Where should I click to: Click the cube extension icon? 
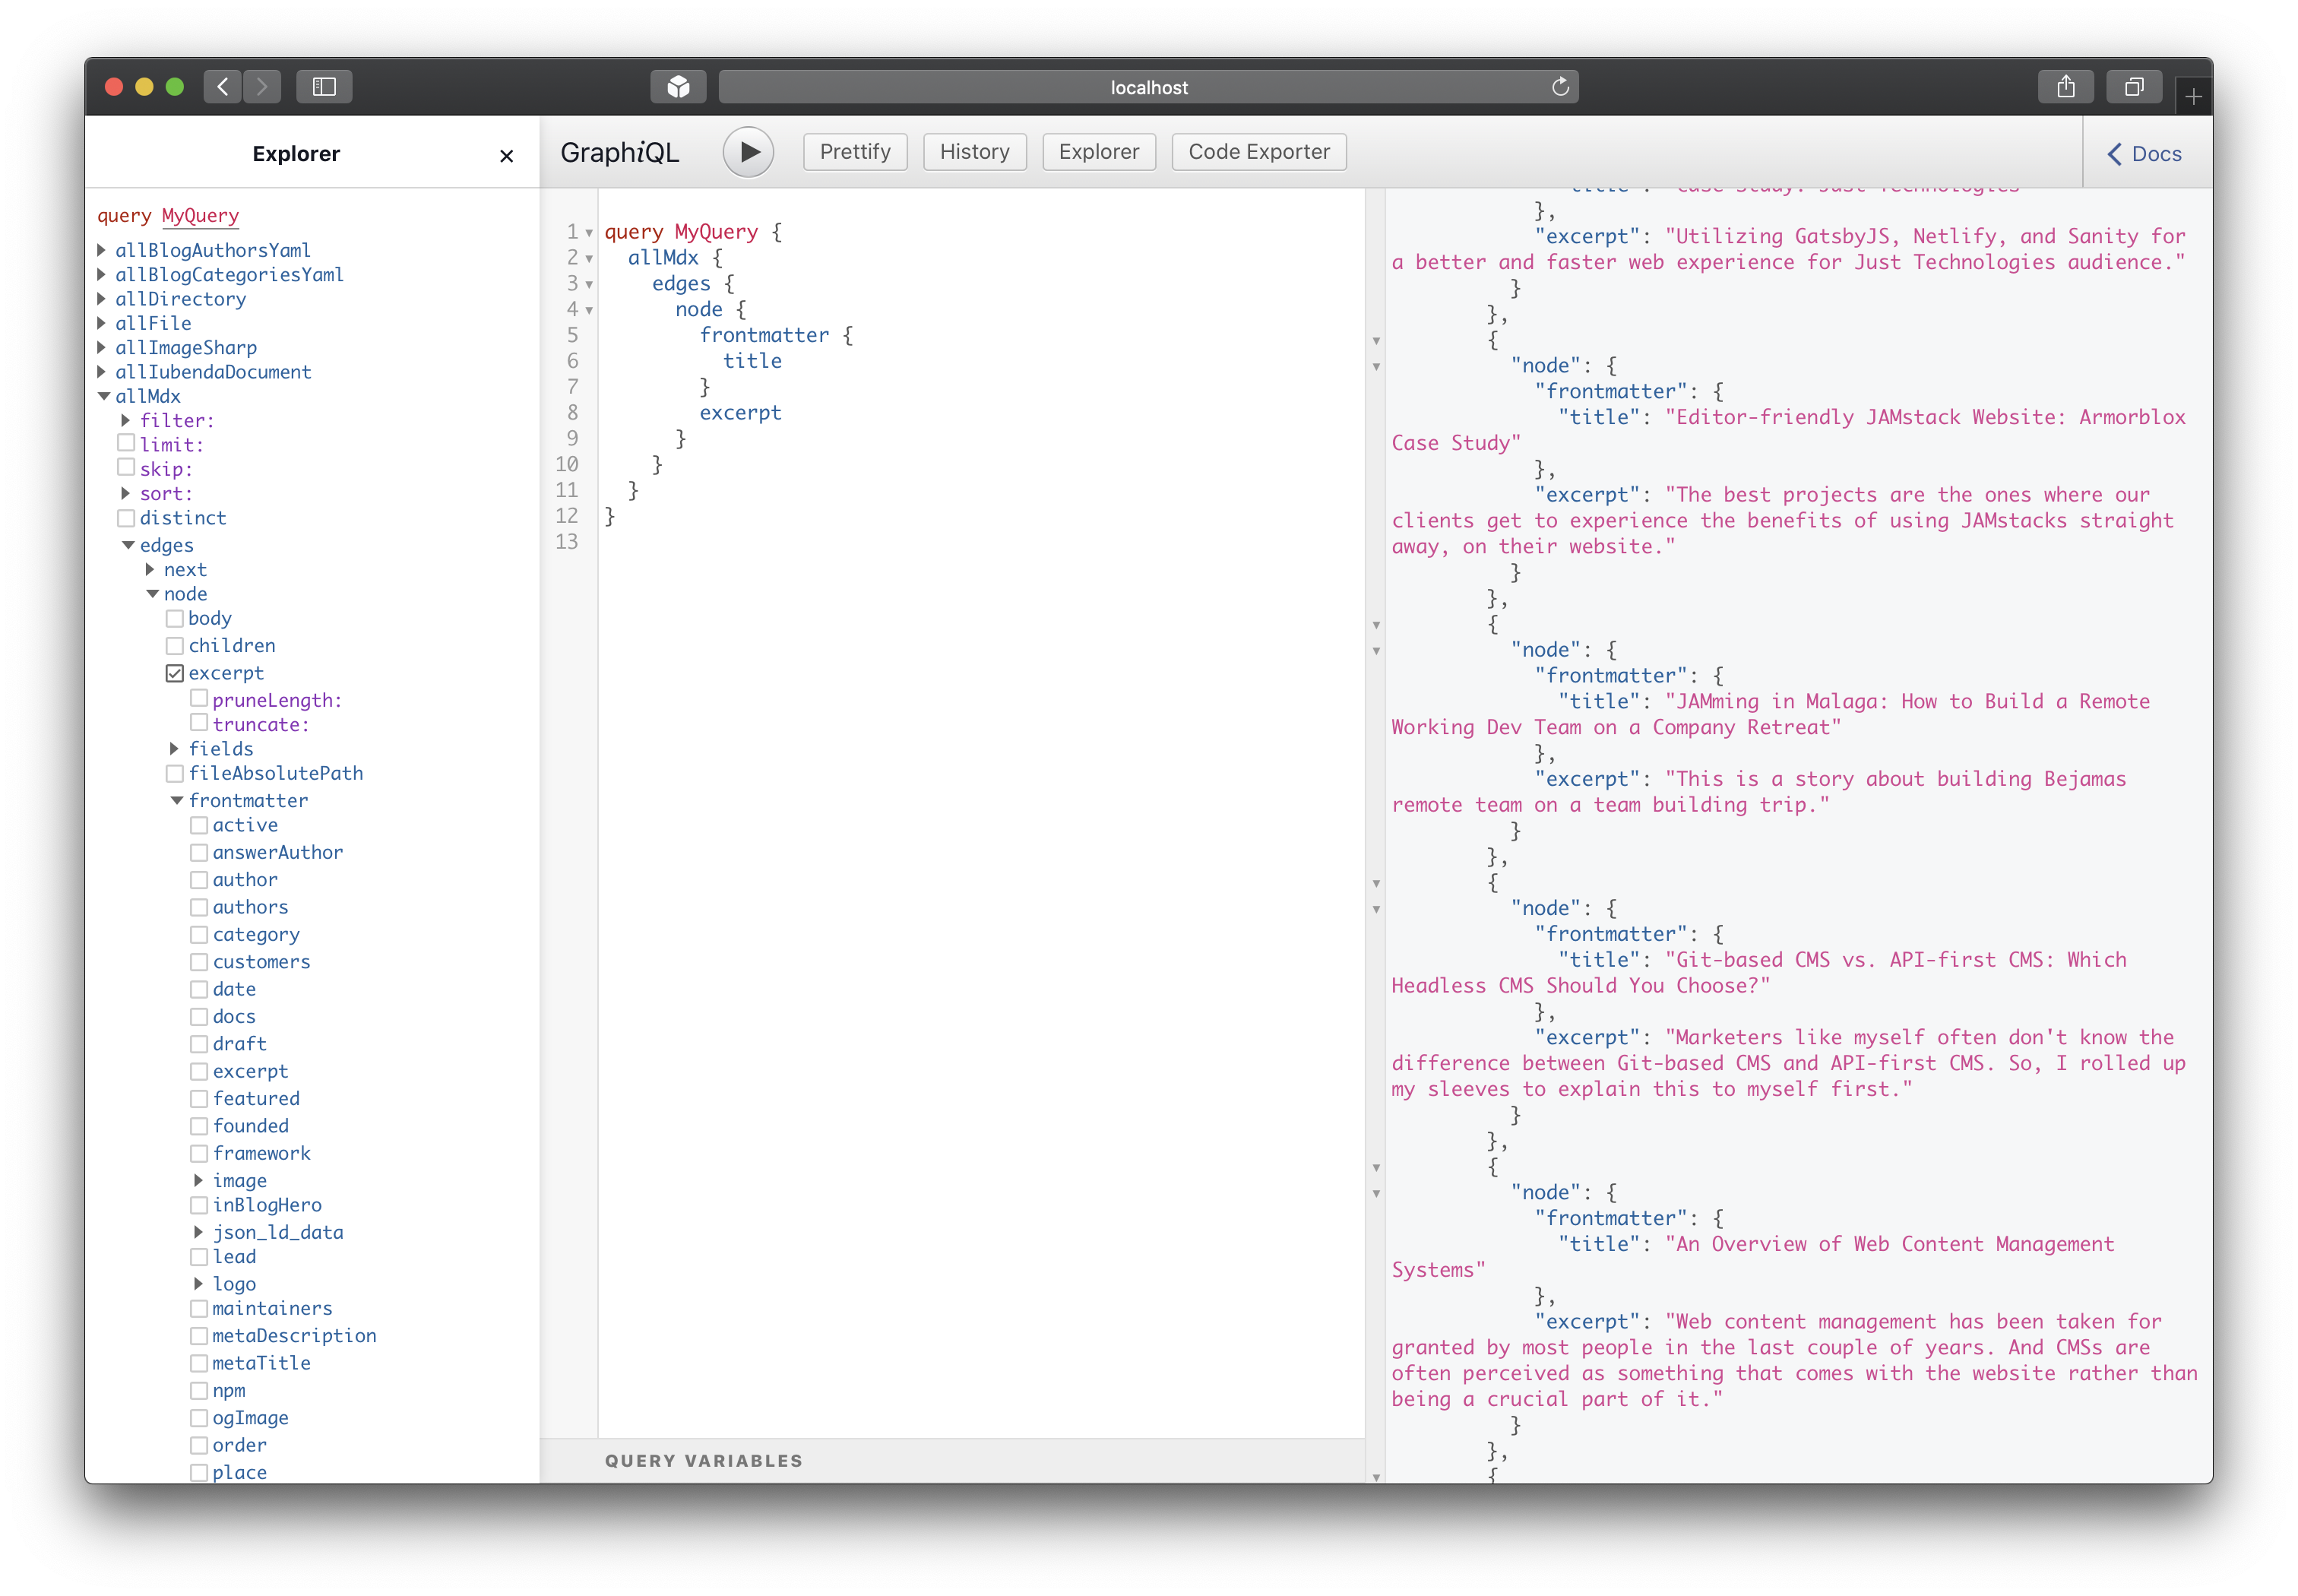(678, 87)
